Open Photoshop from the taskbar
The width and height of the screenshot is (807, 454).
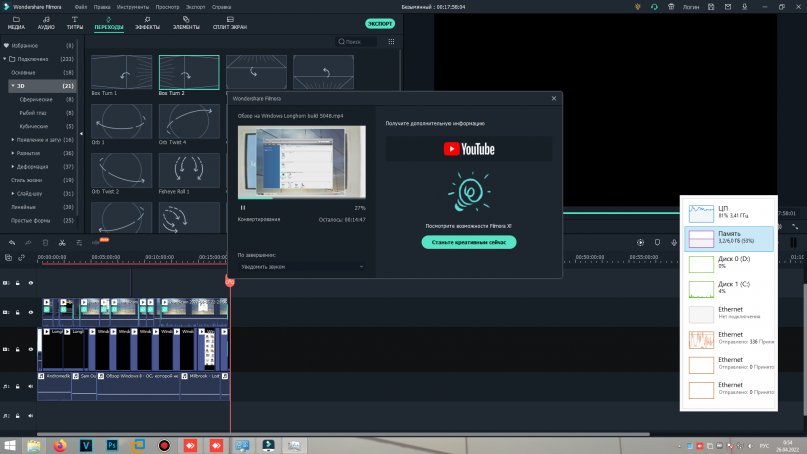point(113,444)
